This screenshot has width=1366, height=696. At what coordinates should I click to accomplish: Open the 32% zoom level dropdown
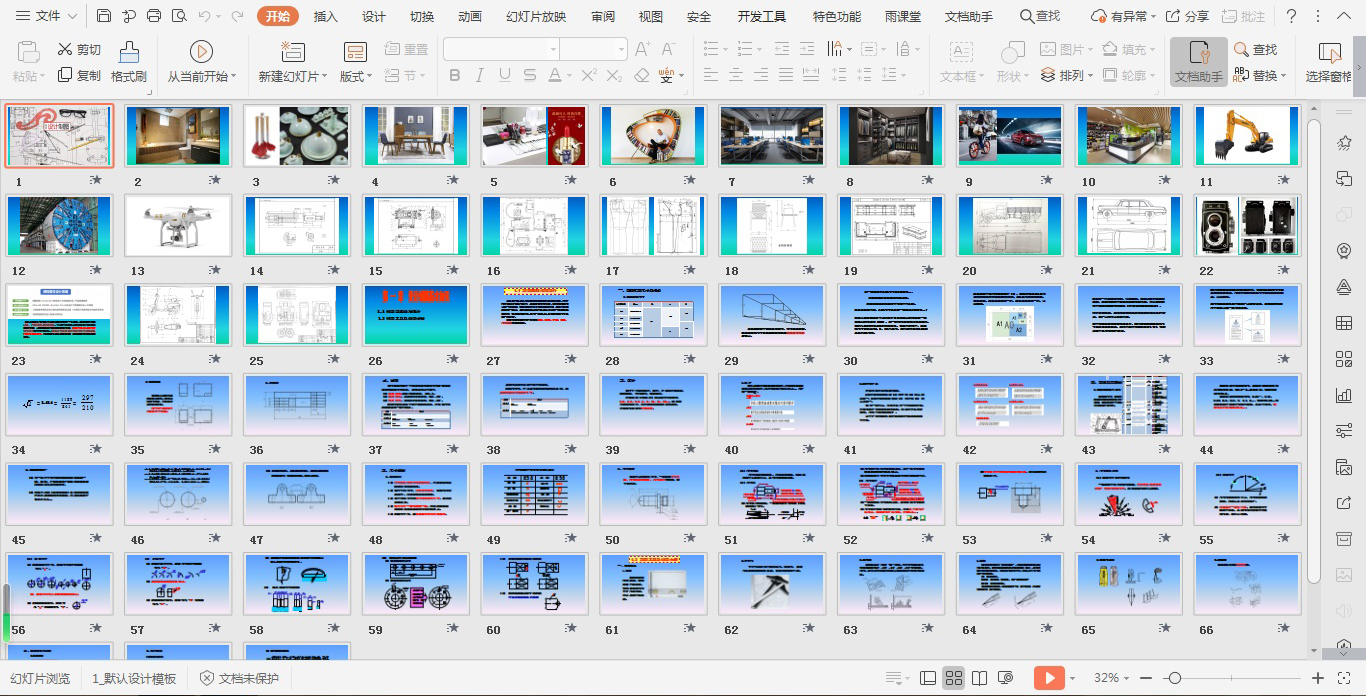1112,678
